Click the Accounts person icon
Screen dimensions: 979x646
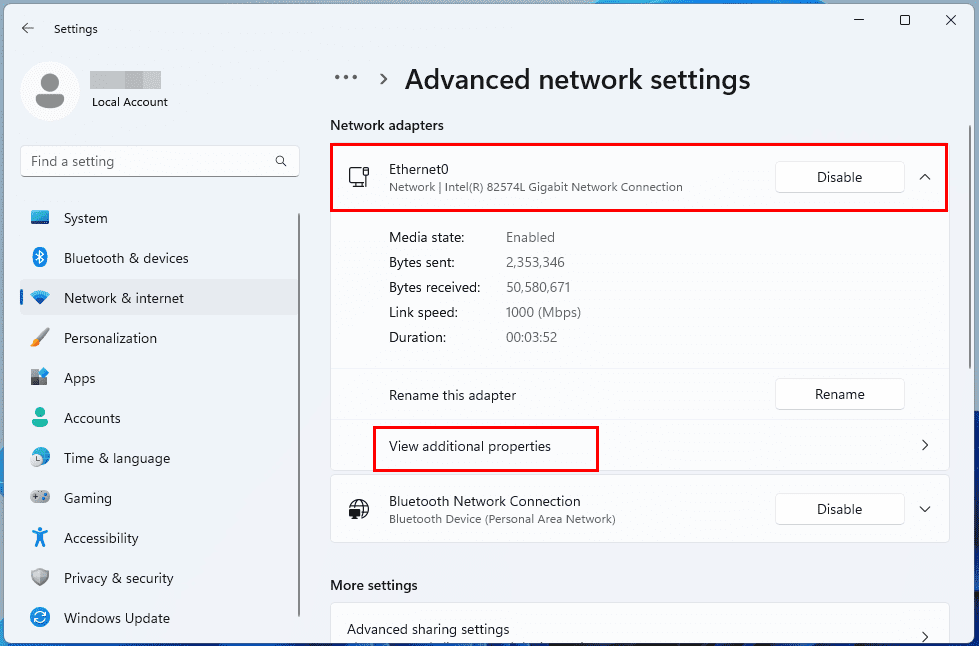tap(40, 418)
